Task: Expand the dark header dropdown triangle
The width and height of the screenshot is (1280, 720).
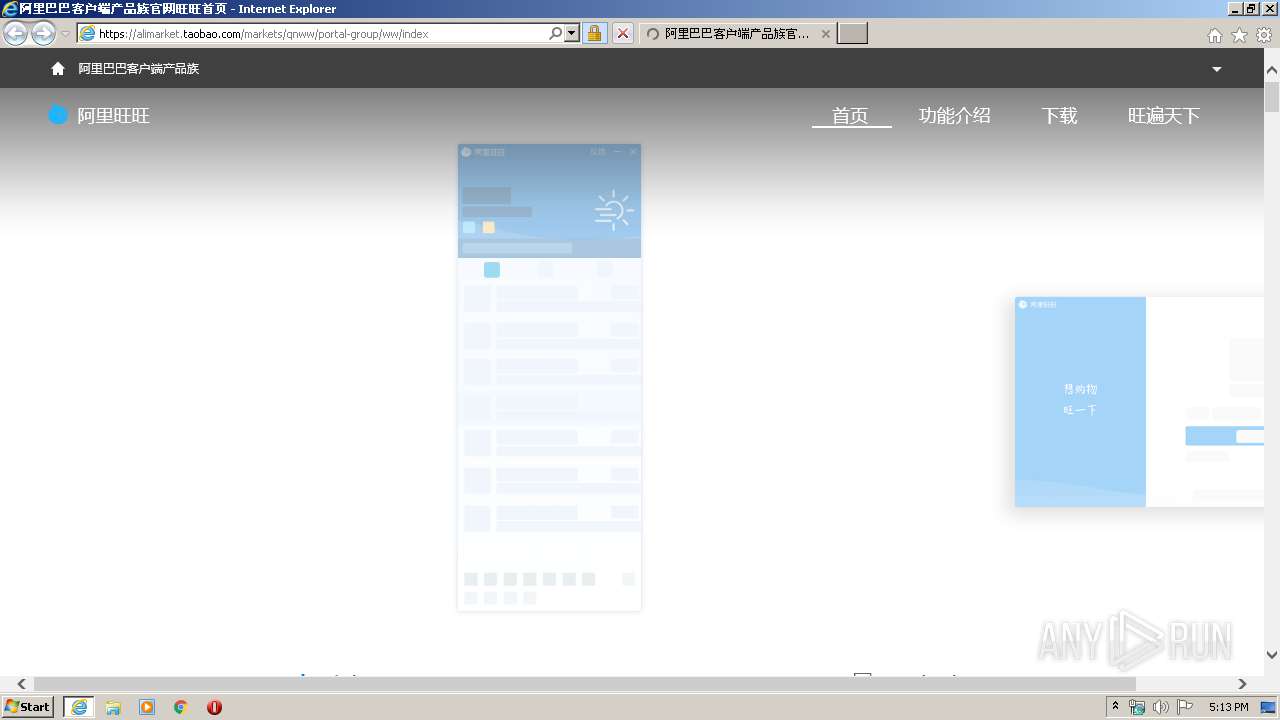Action: click(1217, 69)
